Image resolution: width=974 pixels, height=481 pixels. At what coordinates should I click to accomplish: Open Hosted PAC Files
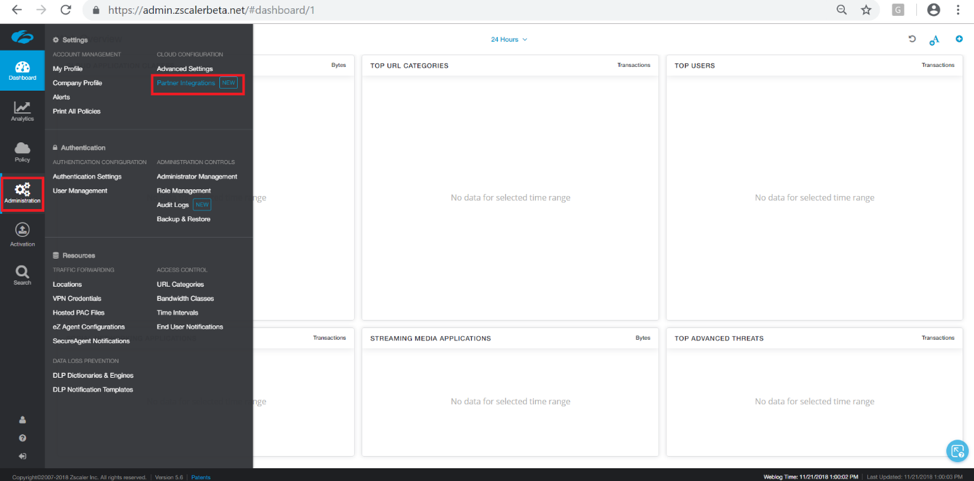click(79, 313)
